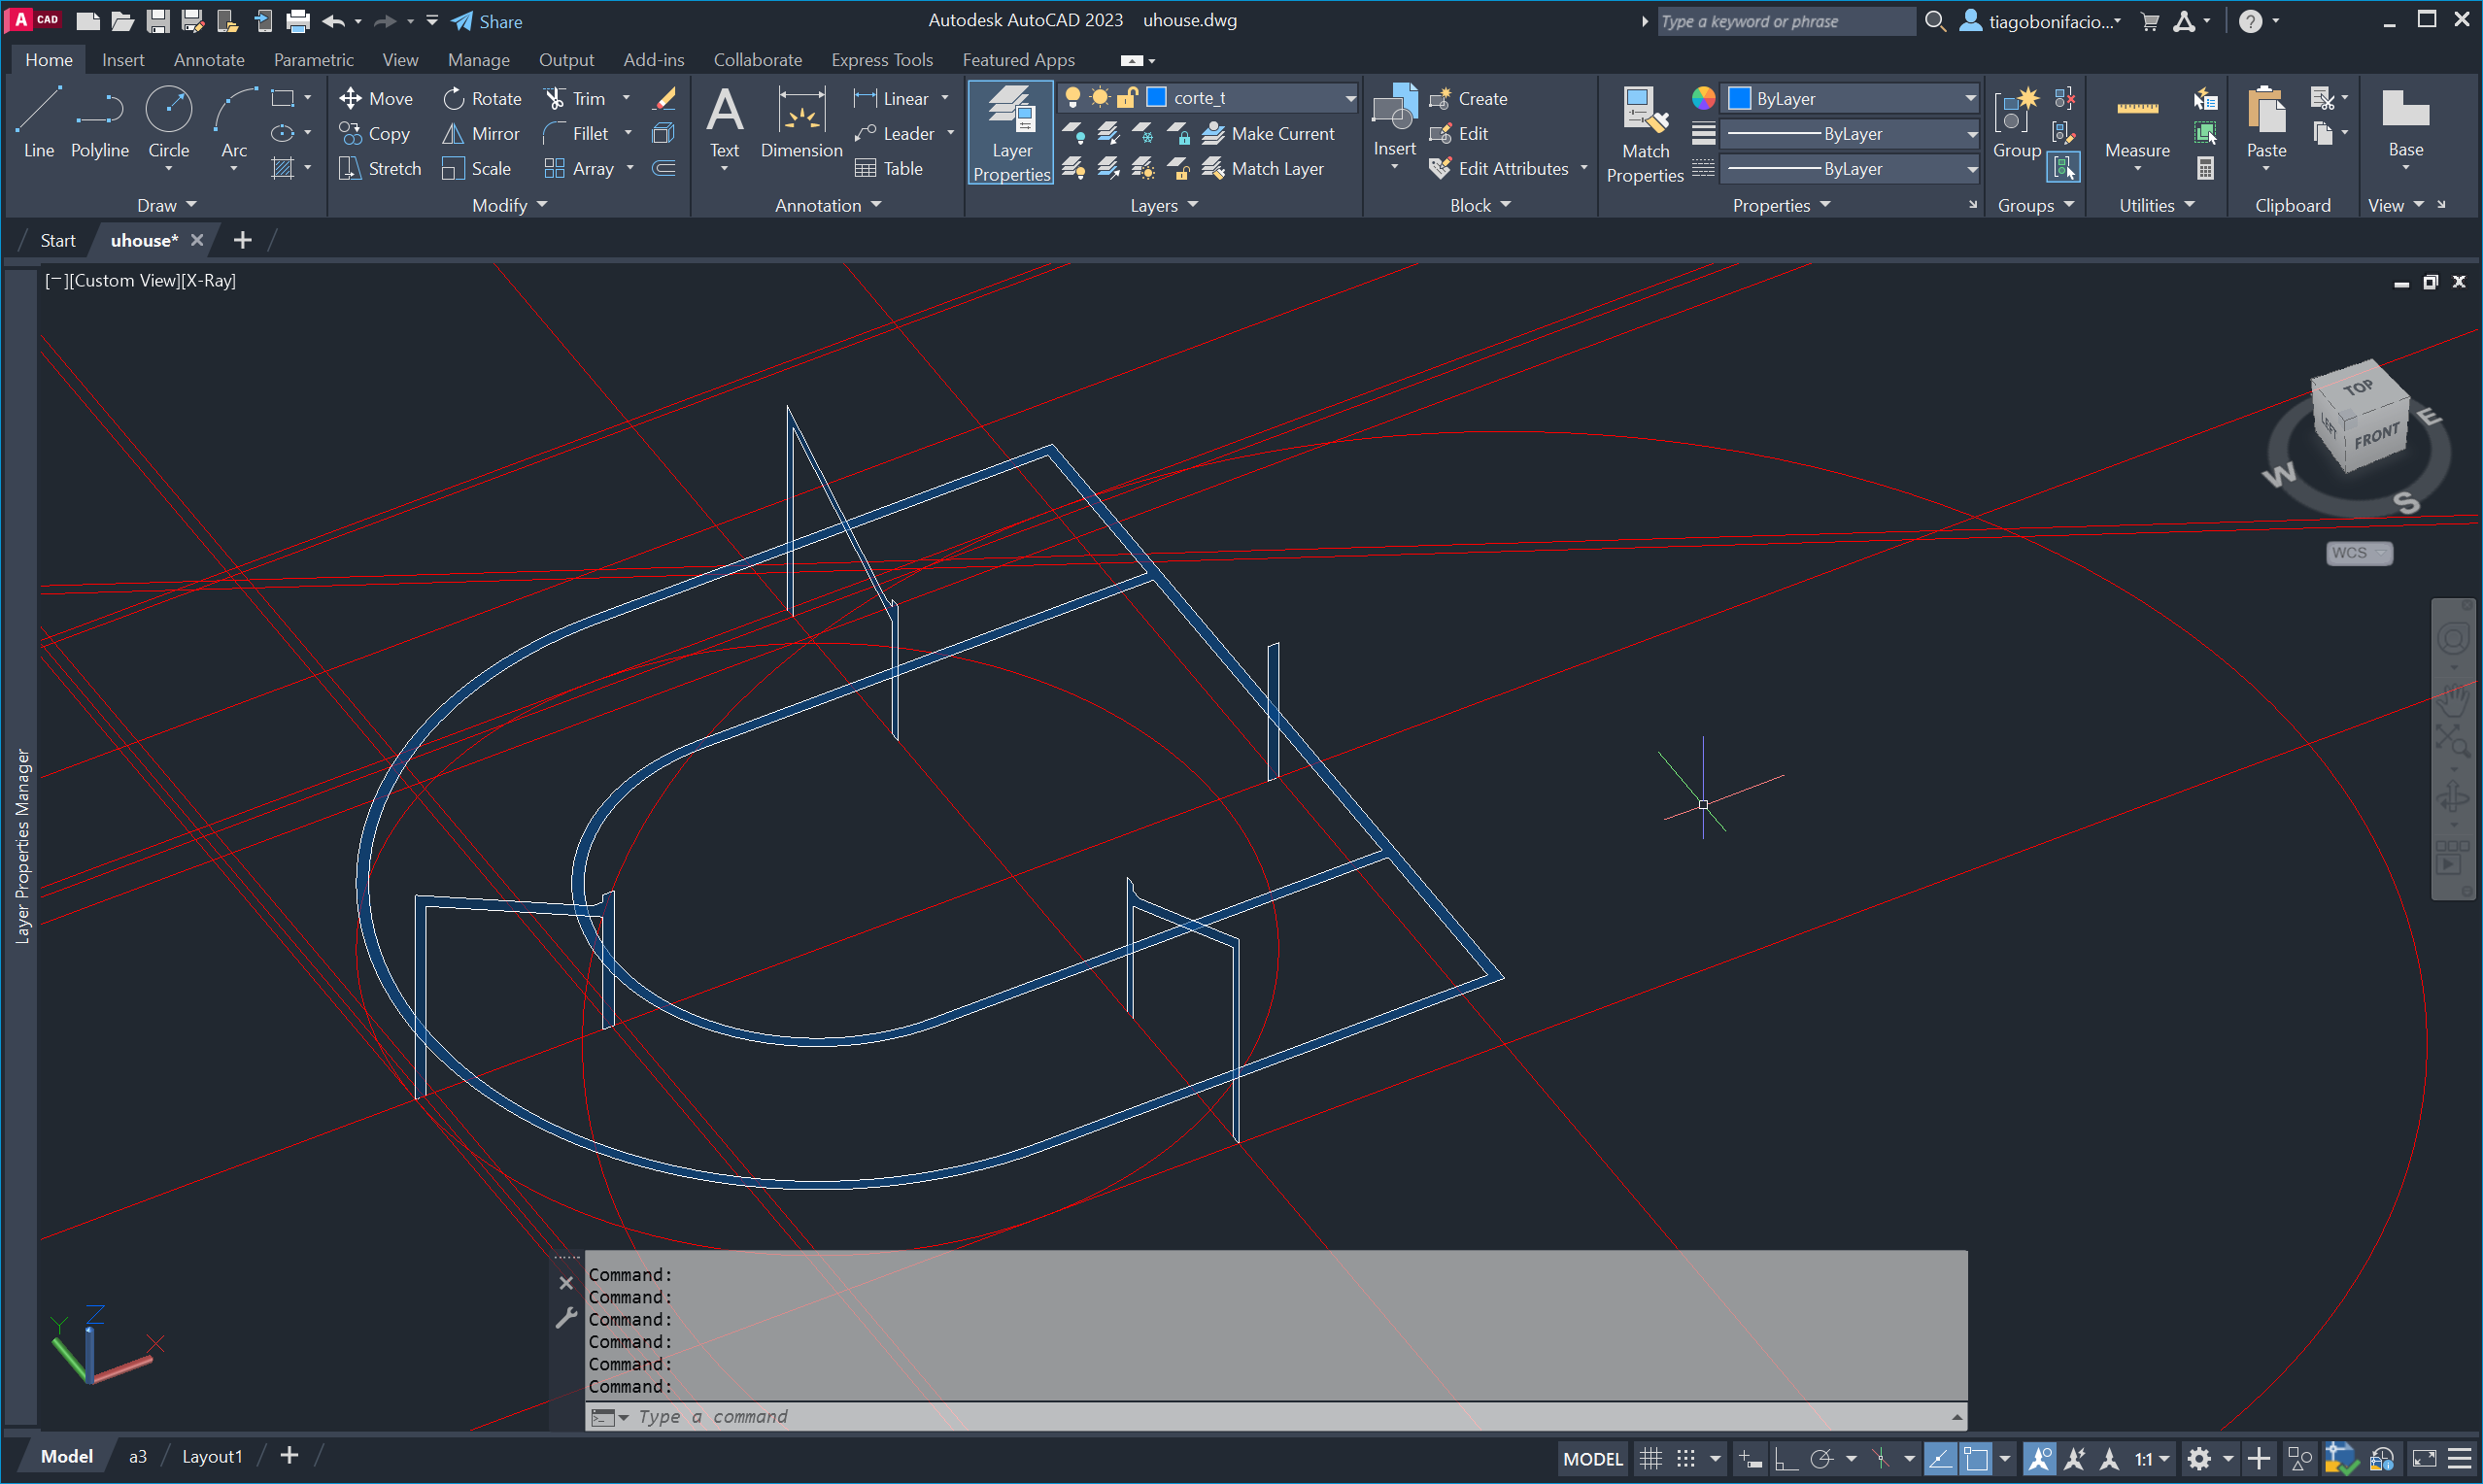Click the Share button
Screen dimensions: 2483x1484
pyautogui.click(x=487, y=21)
